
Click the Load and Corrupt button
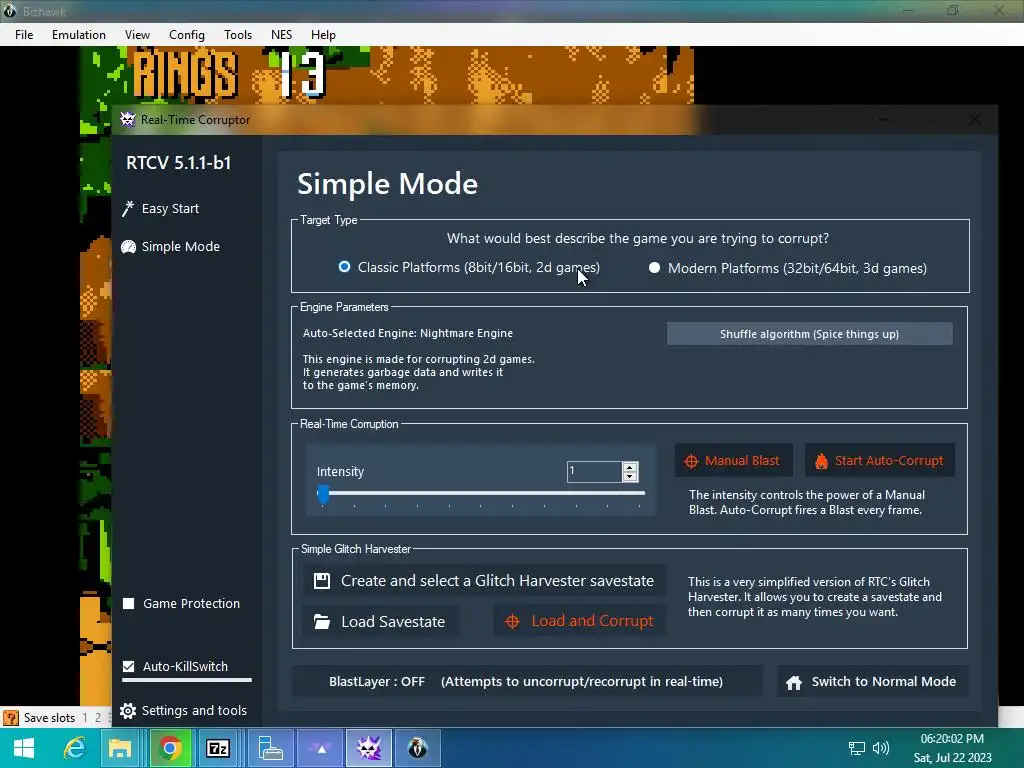tap(580, 622)
